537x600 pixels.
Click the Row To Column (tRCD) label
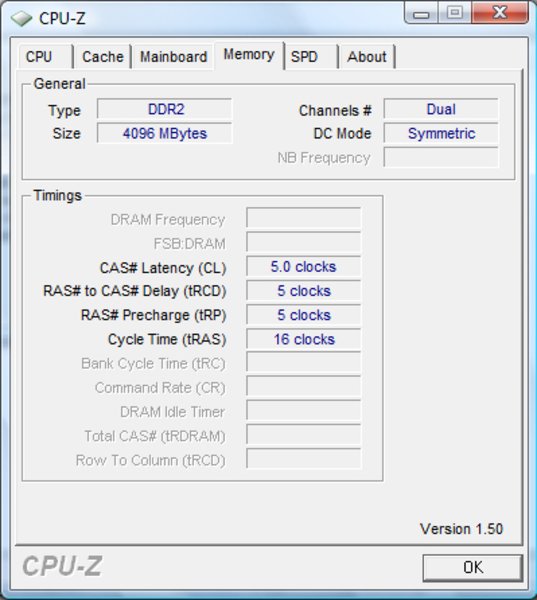(x=150, y=460)
